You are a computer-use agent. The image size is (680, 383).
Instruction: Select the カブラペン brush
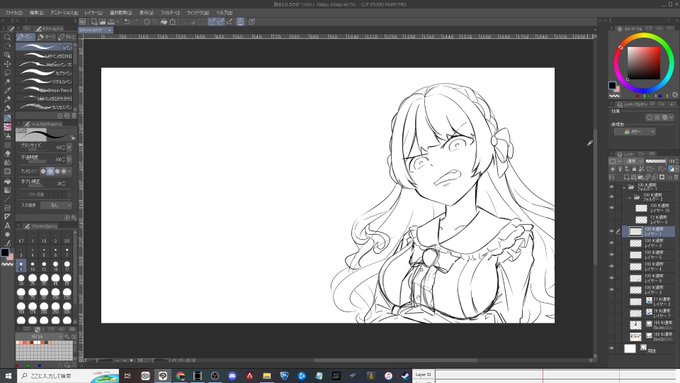coord(45,73)
